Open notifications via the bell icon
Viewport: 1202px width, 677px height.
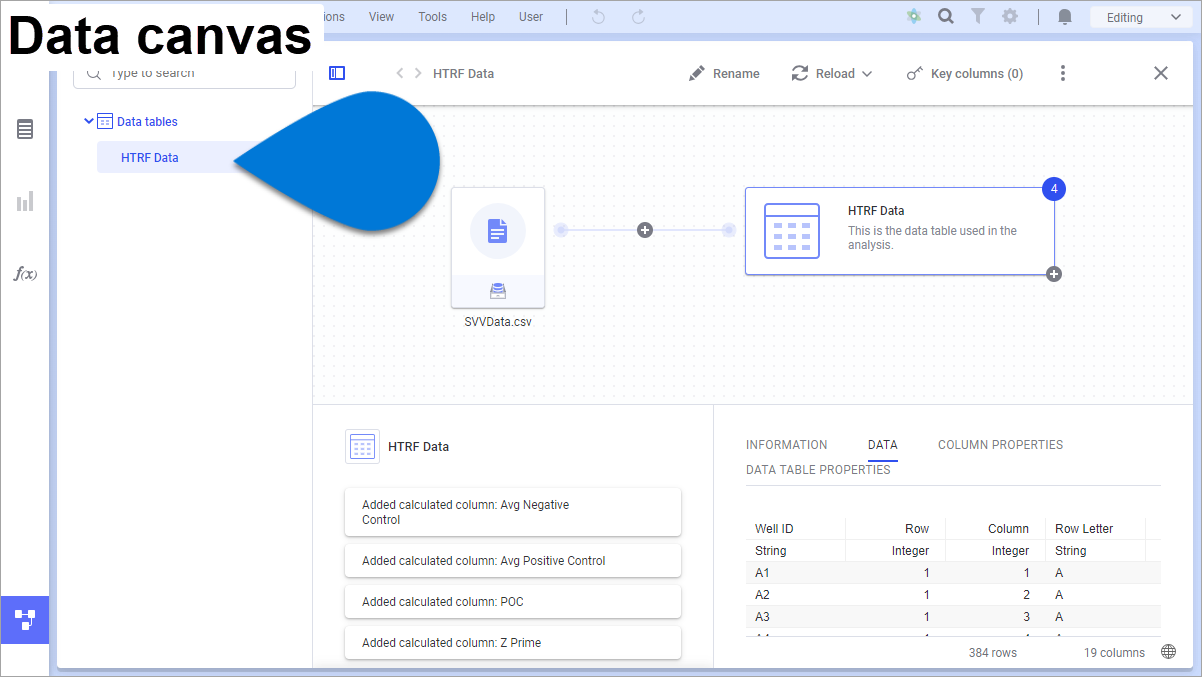[x=1064, y=16]
